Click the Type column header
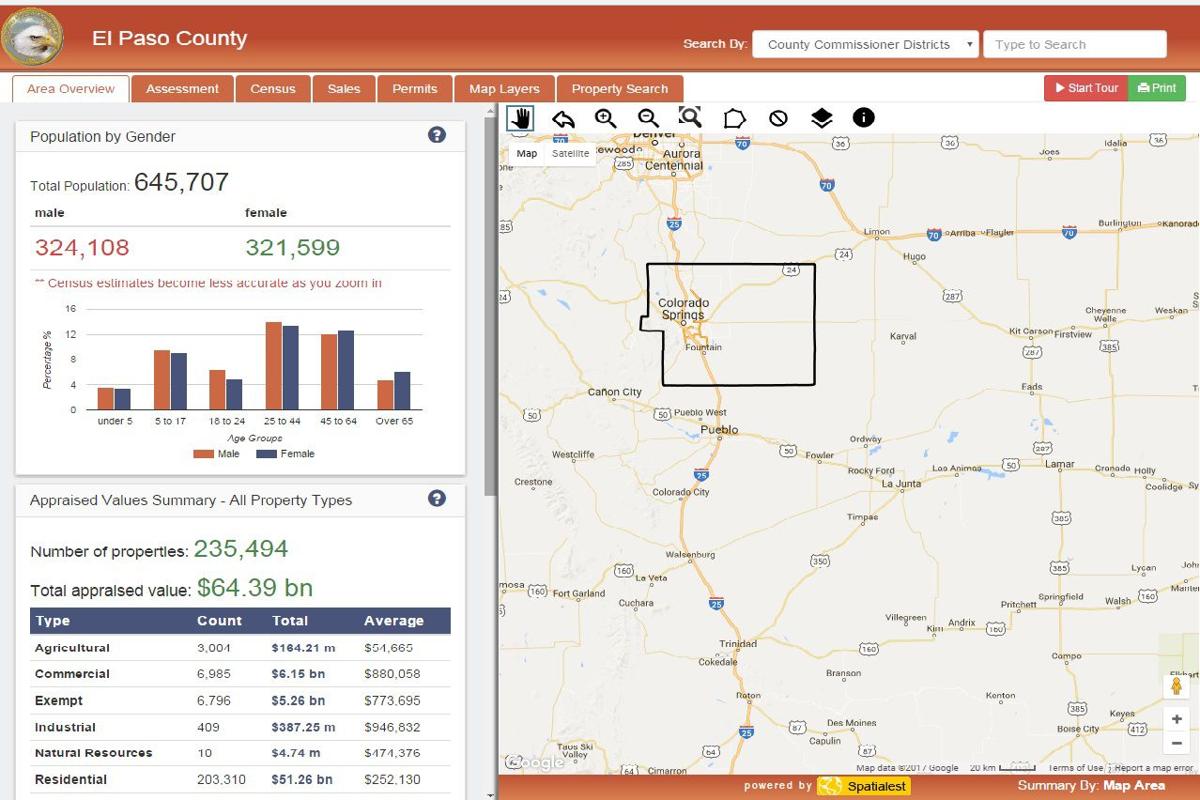Viewport: 1200px width, 800px height. pyautogui.click(x=52, y=621)
